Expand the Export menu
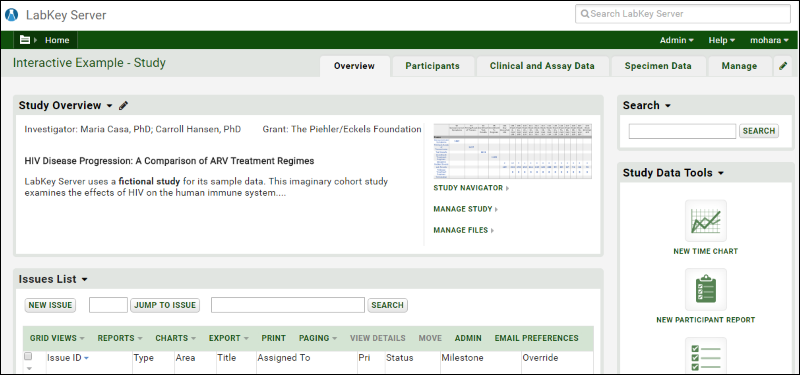This screenshot has width=800, height=375. click(229, 338)
